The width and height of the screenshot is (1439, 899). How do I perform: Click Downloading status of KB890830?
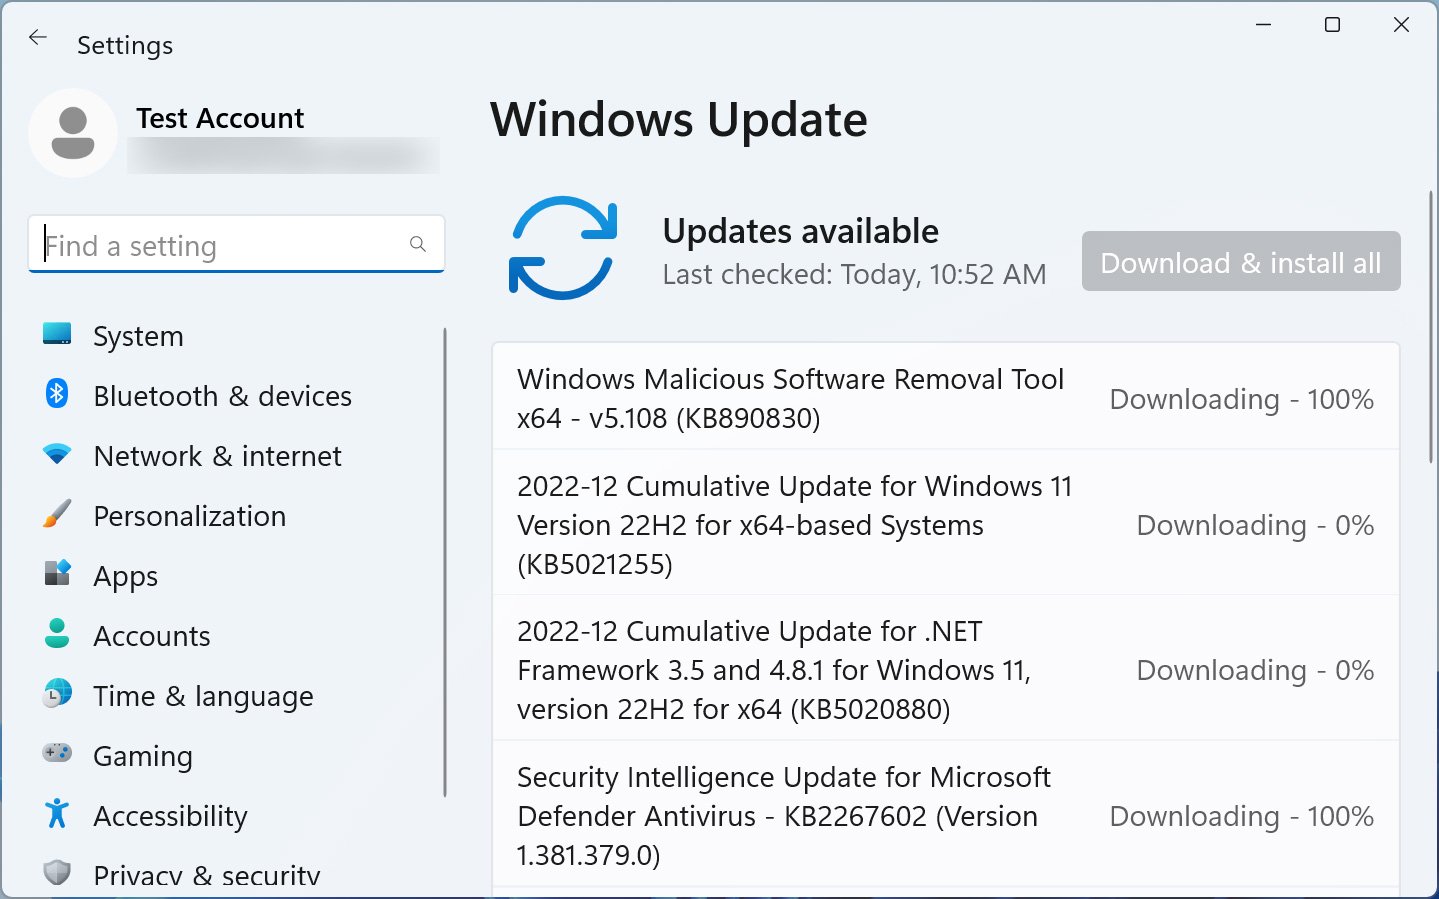click(1241, 399)
